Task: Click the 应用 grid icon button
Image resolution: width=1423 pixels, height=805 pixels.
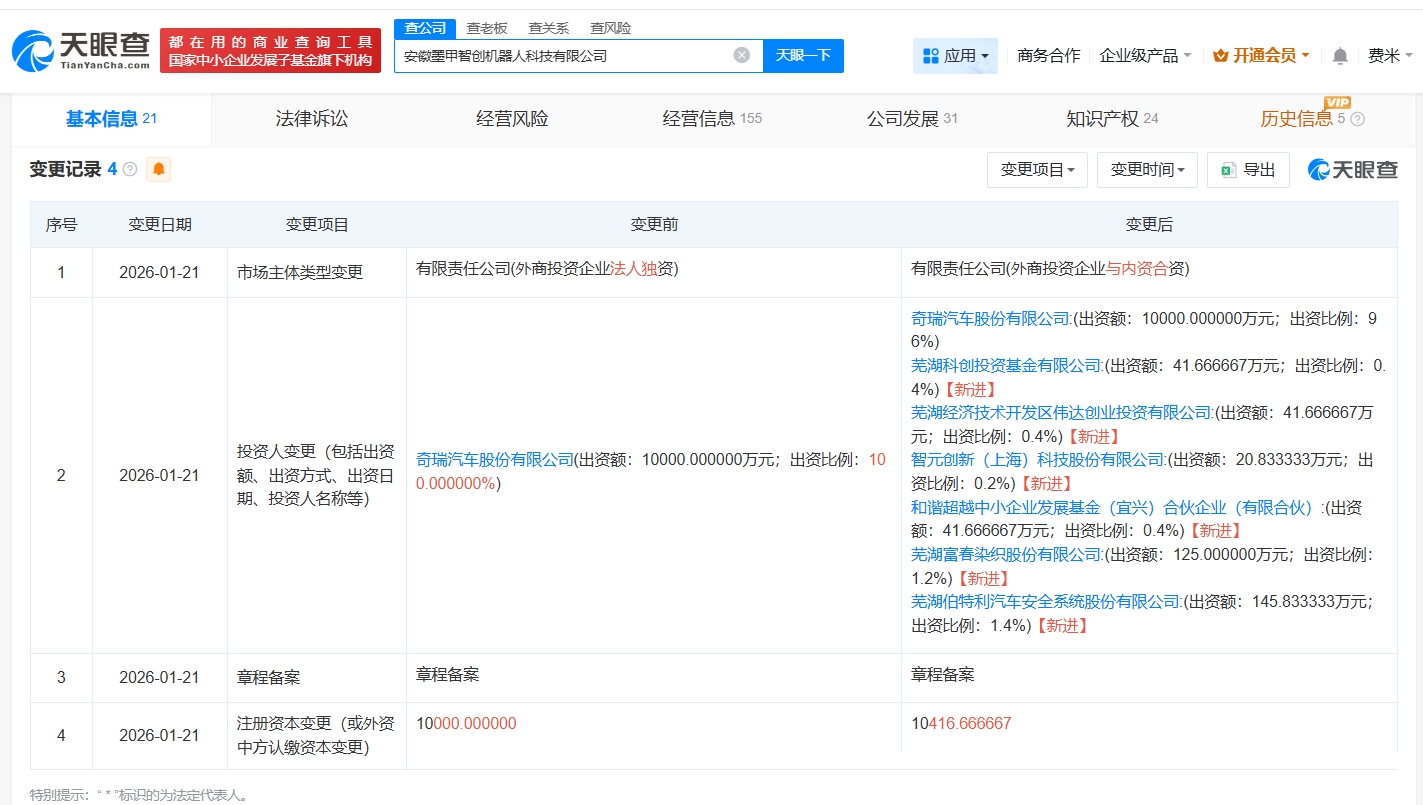Action: 955,56
